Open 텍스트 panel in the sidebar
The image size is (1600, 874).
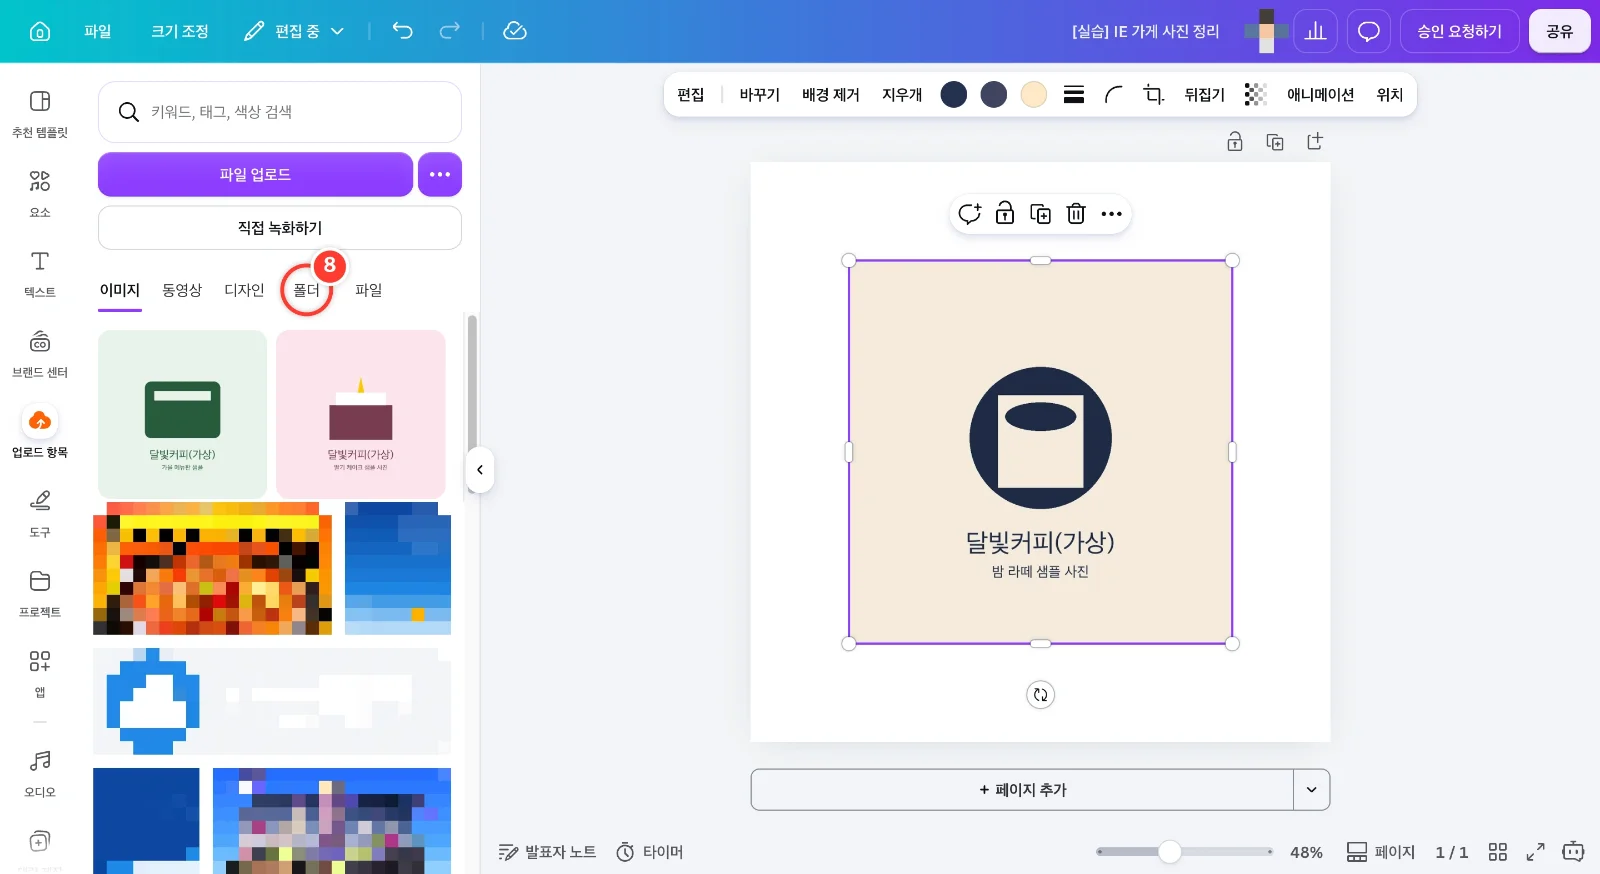(40, 273)
